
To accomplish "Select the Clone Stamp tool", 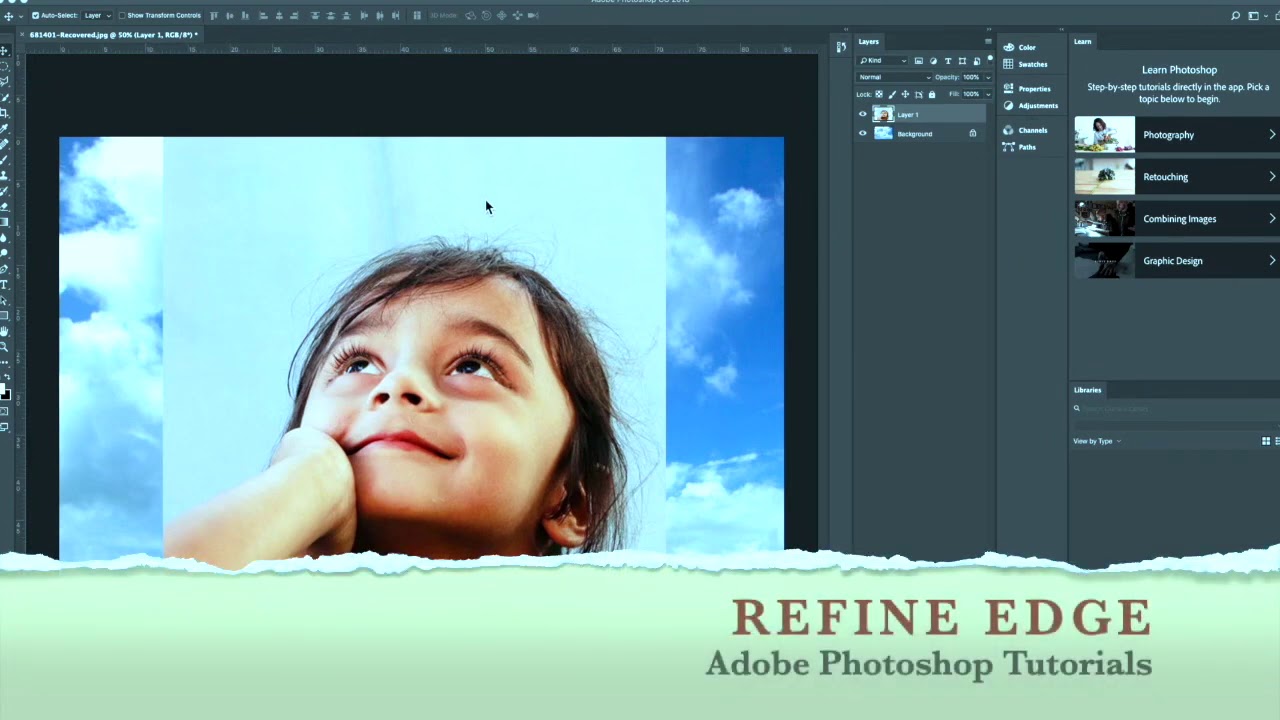I will pos(5,174).
